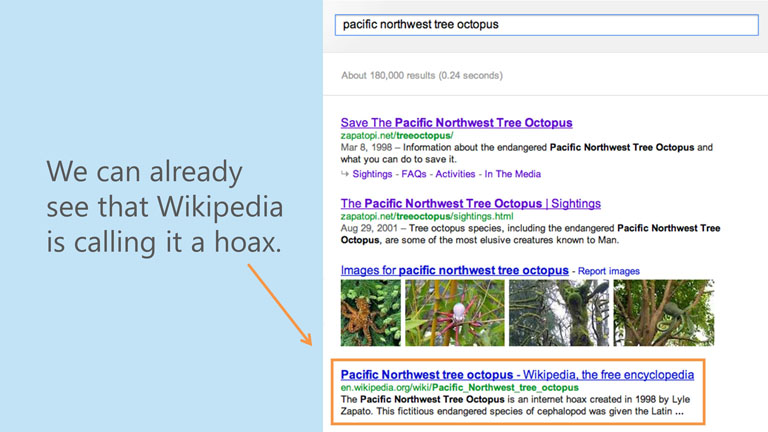Open the Wikipedia Pacific Northwest tree octopus result

tap(517, 375)
